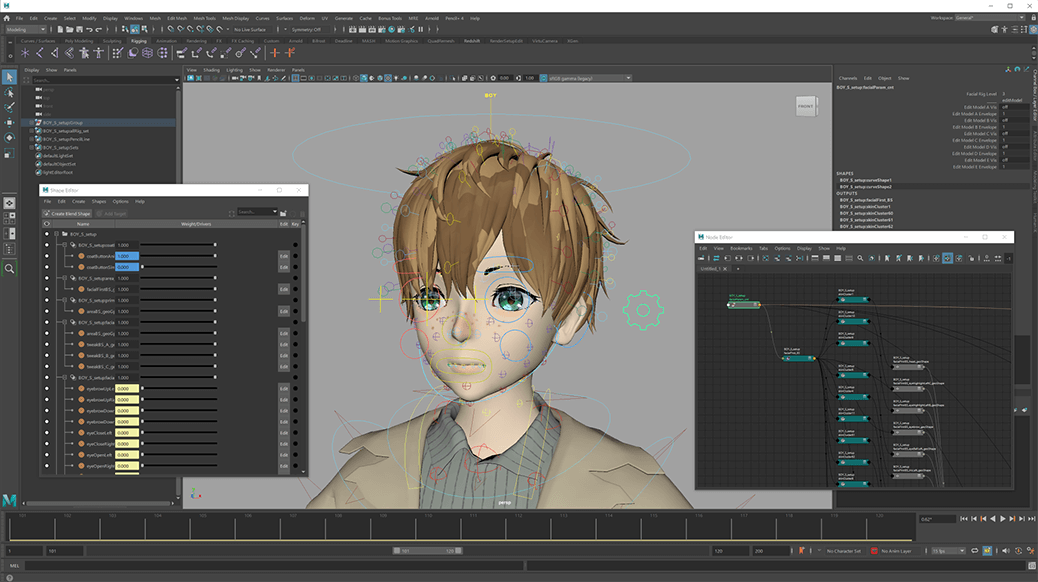Open the Deform menu in main menu bar
1038x582 pixels.
(307, 19)
